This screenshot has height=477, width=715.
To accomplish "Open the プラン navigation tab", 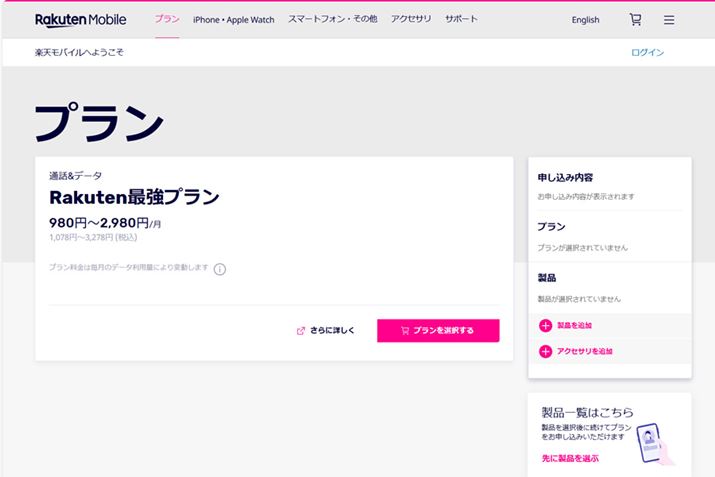I will click(x=167, y=19).
